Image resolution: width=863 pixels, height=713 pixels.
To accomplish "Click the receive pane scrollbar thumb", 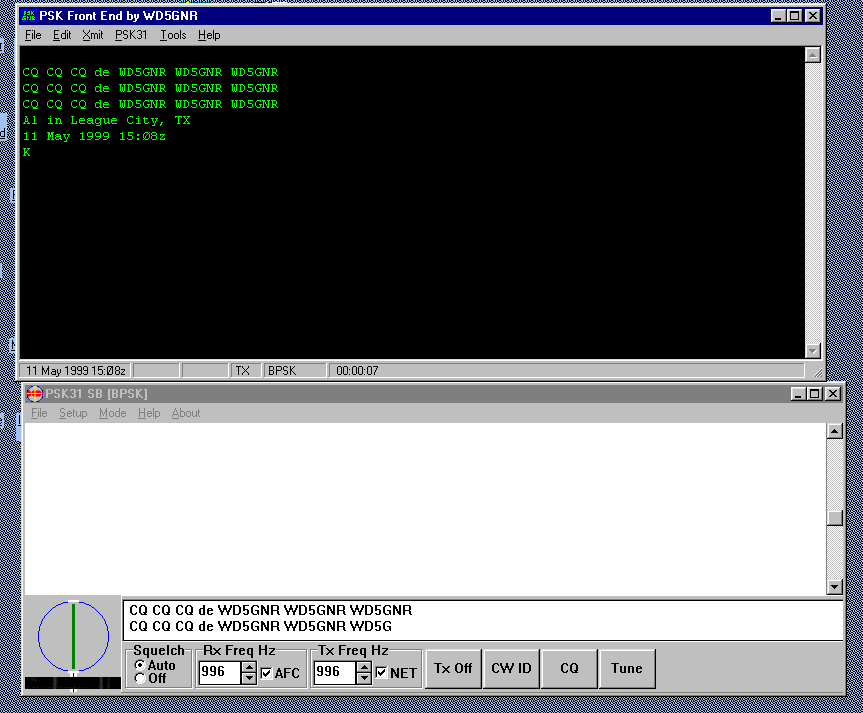I will tap(835, 517).
